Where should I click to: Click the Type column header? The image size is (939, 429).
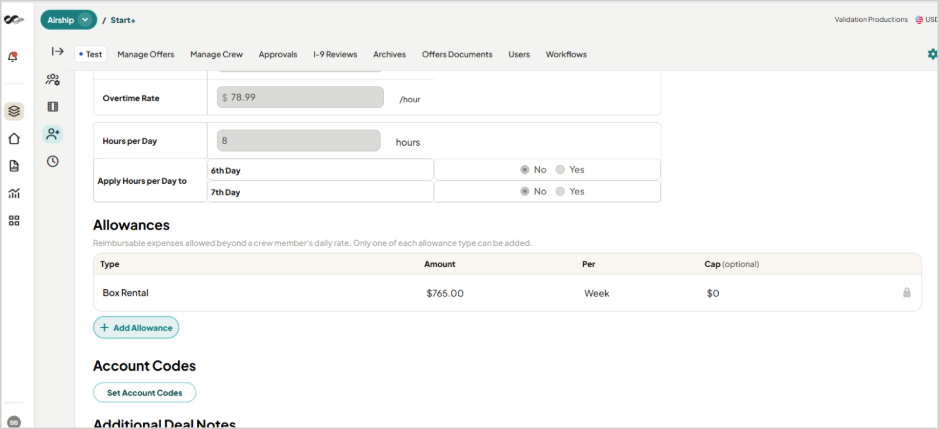click(x=110, y=264)
